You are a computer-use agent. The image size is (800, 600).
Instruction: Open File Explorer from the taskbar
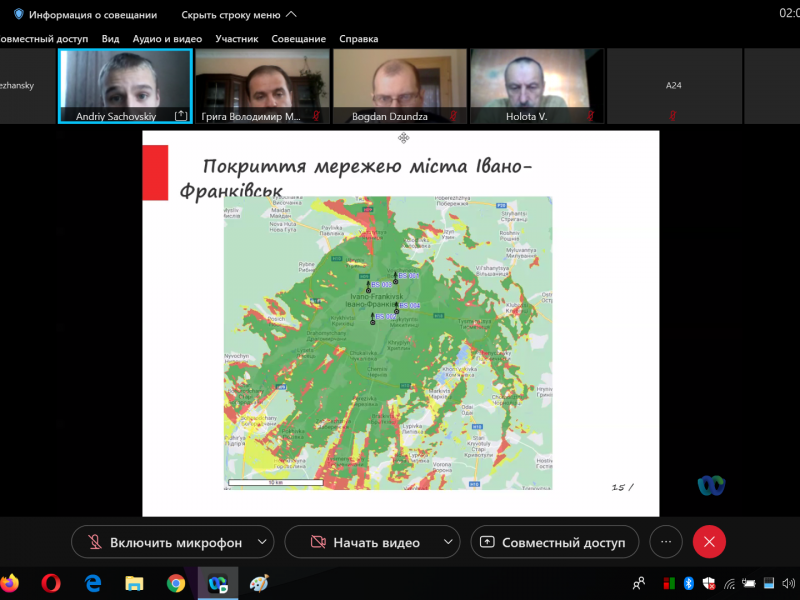click(134, 582)
